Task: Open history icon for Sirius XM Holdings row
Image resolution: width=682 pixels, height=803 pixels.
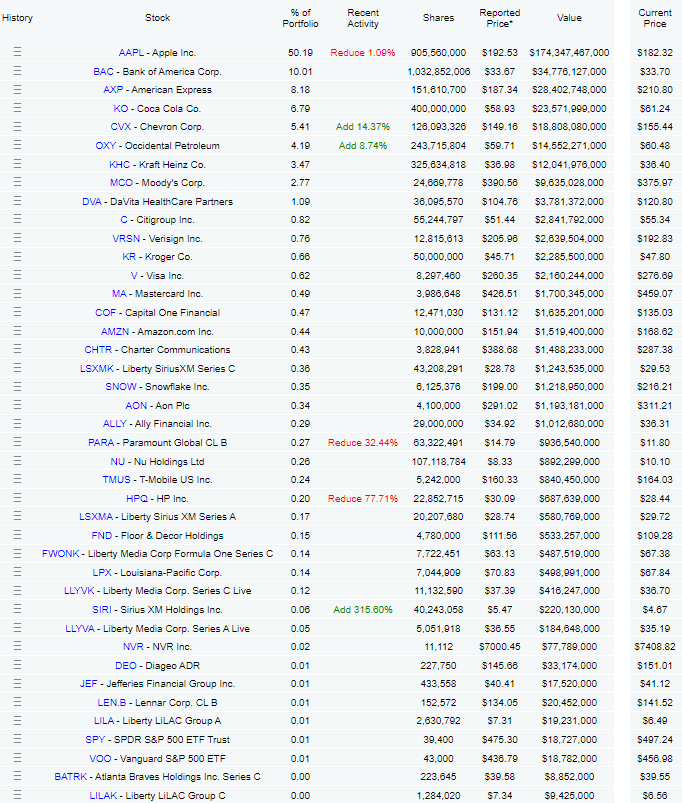Action: coord(17,609)
